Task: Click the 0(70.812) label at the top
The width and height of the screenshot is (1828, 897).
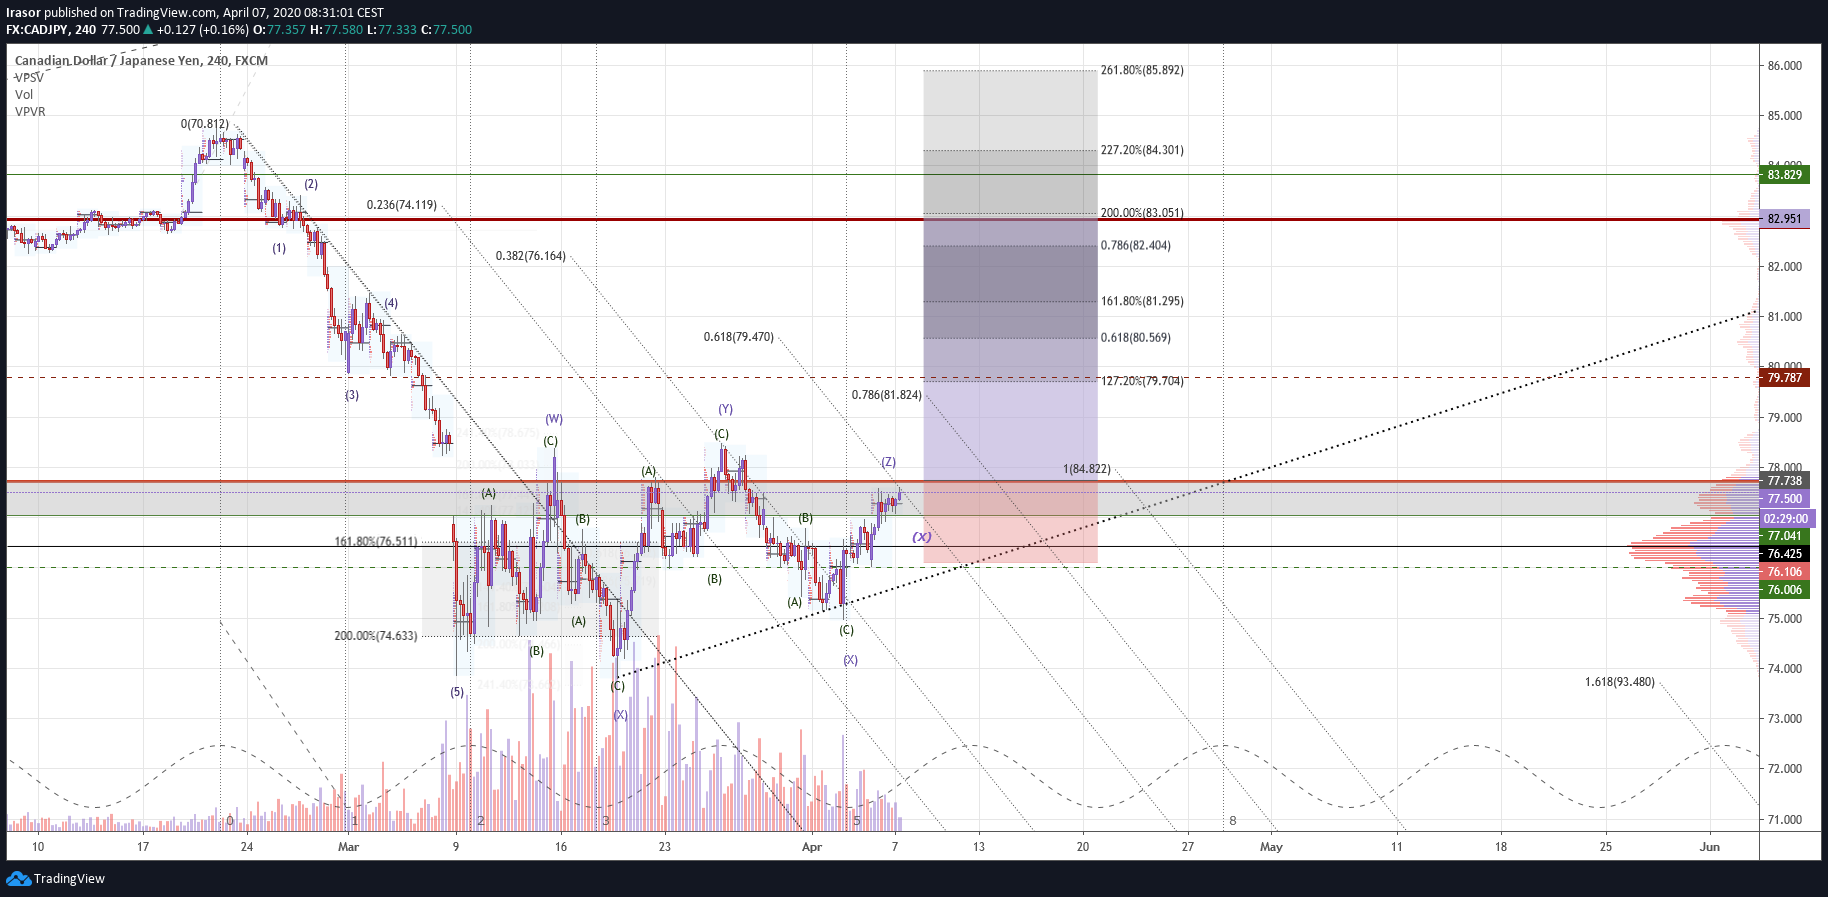Action: (x=205, y=125)
